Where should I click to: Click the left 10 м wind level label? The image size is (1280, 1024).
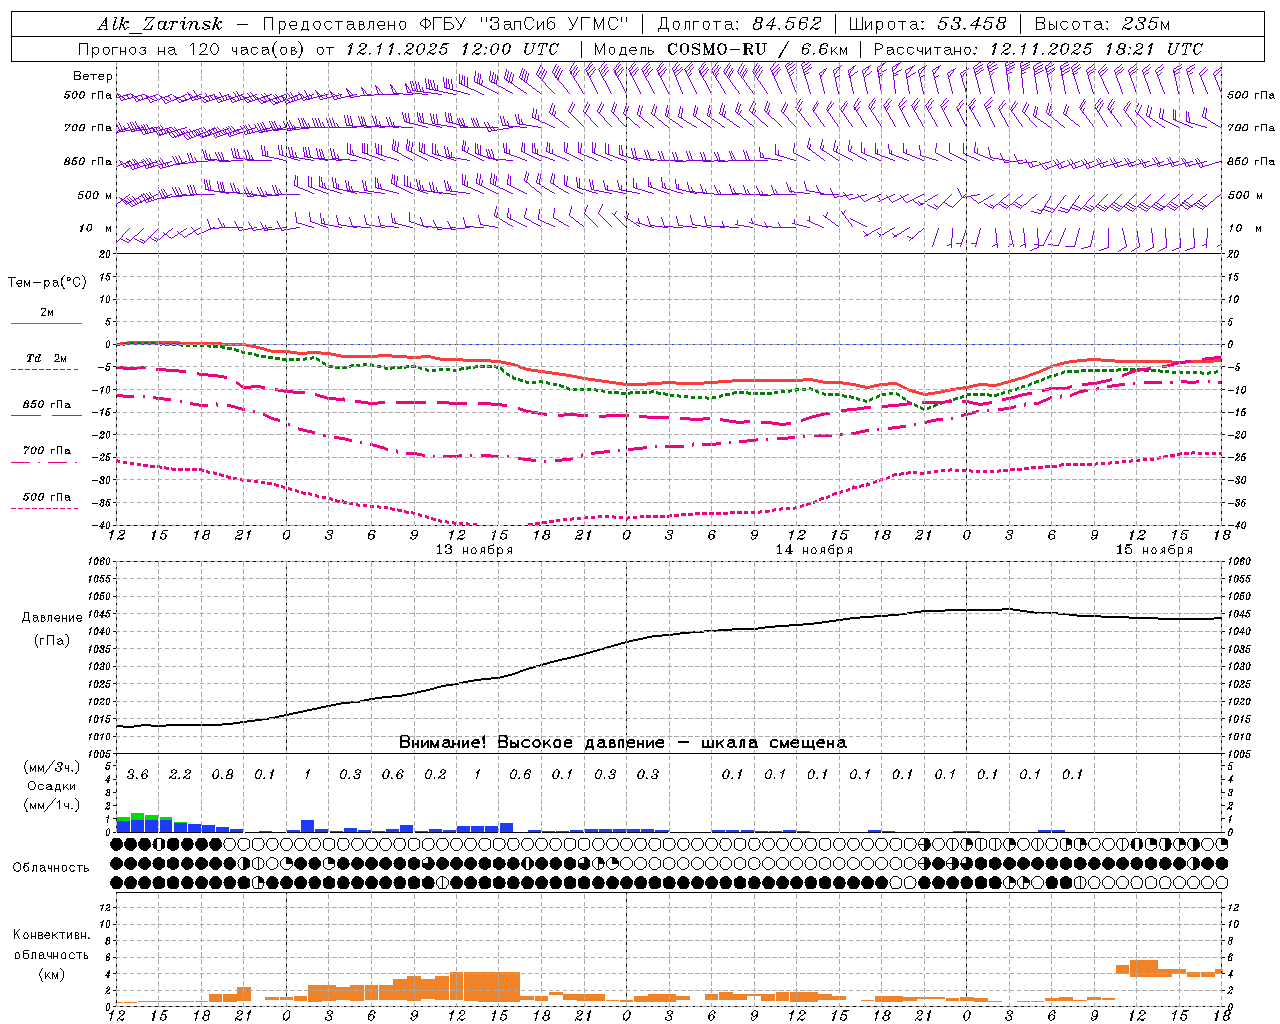click(x=95, y=228)
